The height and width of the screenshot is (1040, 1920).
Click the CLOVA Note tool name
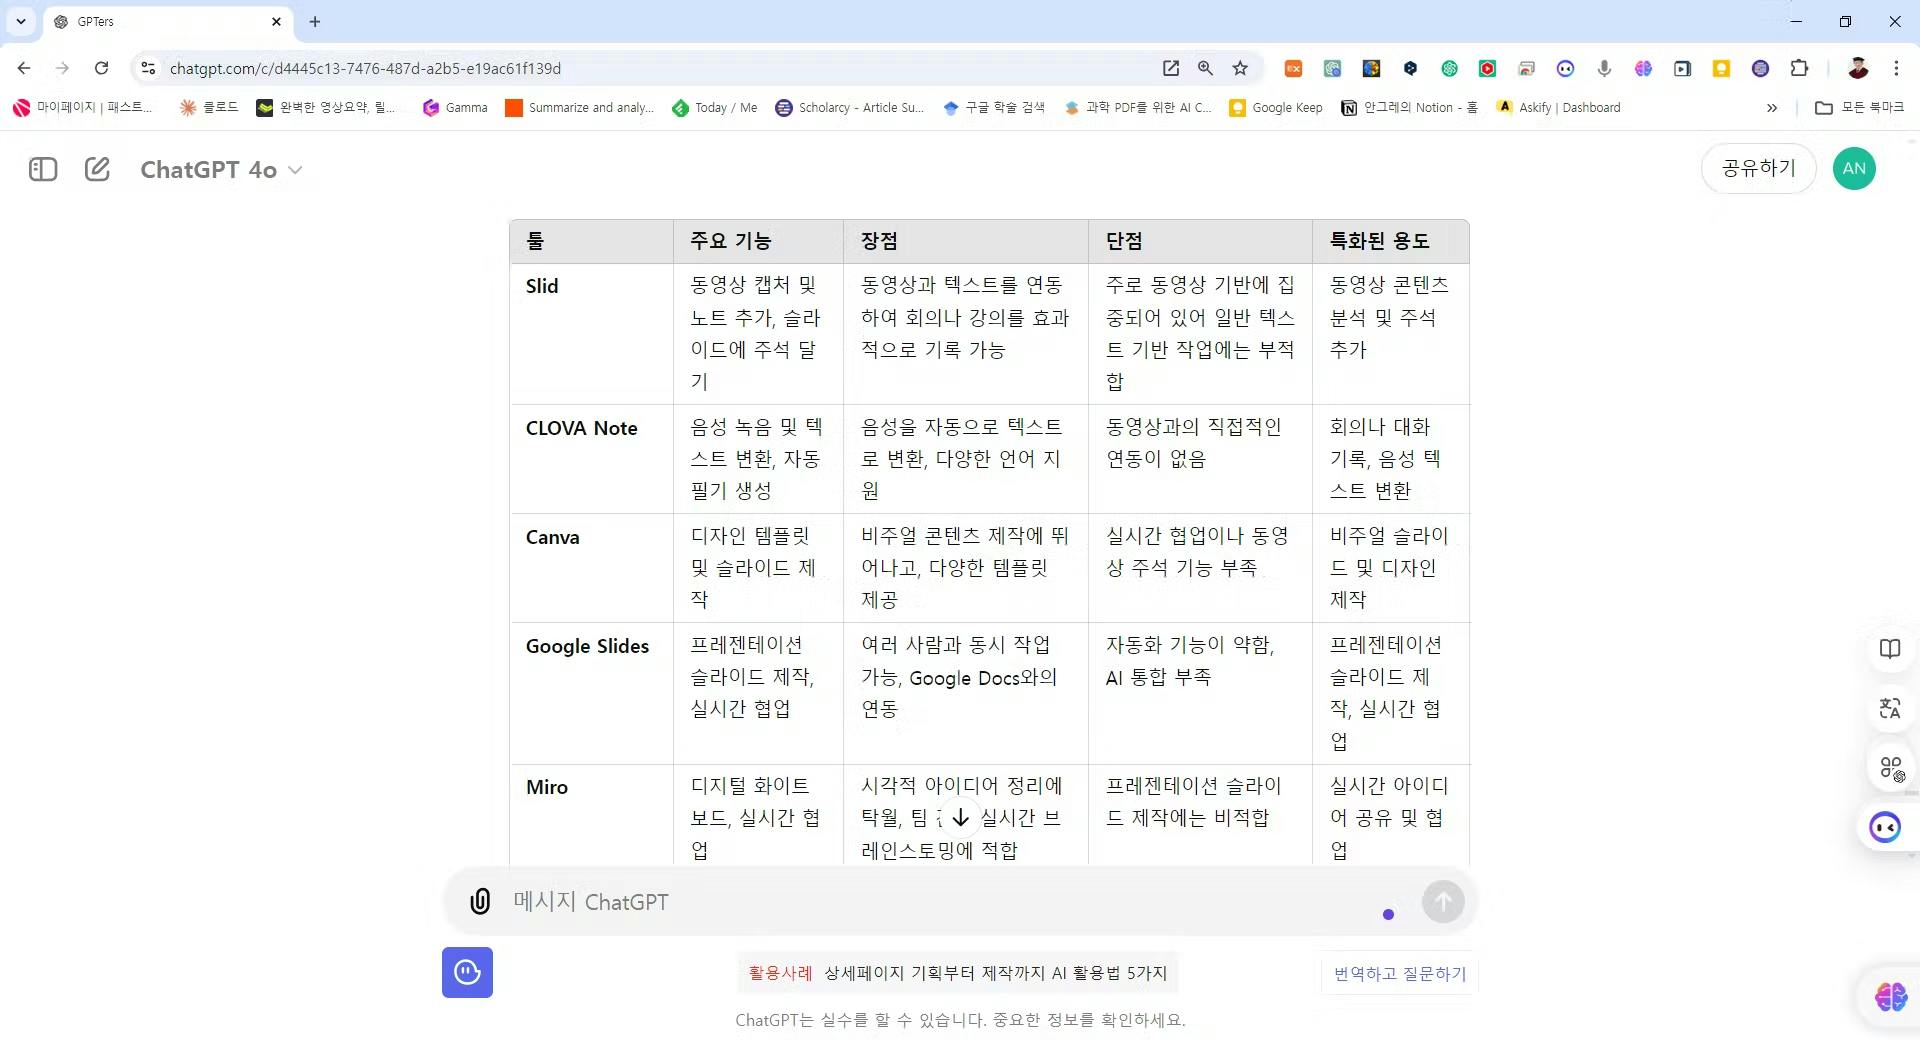coord(581,428)
